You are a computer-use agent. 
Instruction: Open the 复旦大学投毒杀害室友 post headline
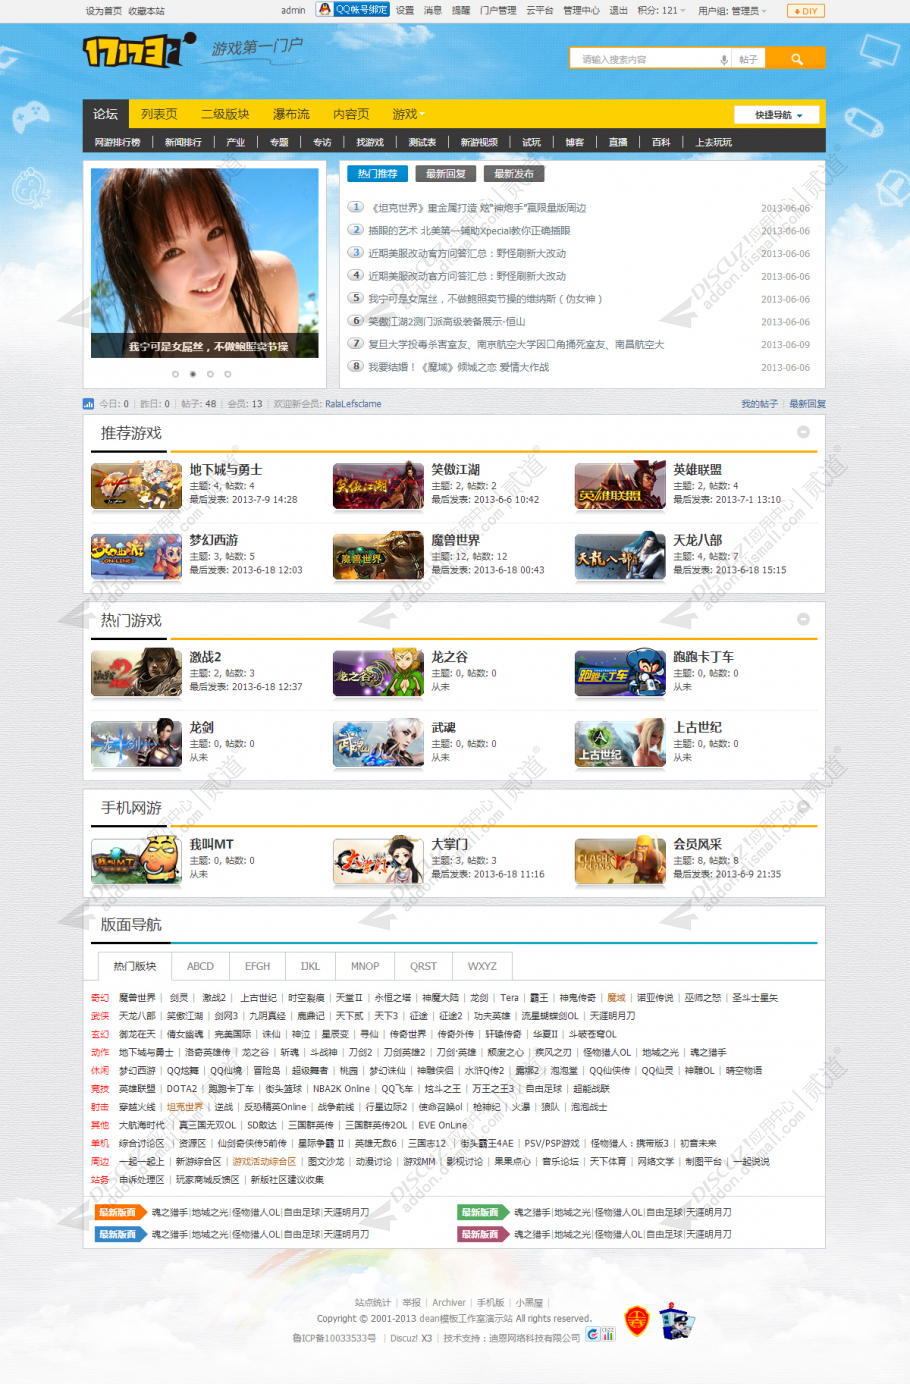click(516, 344)
